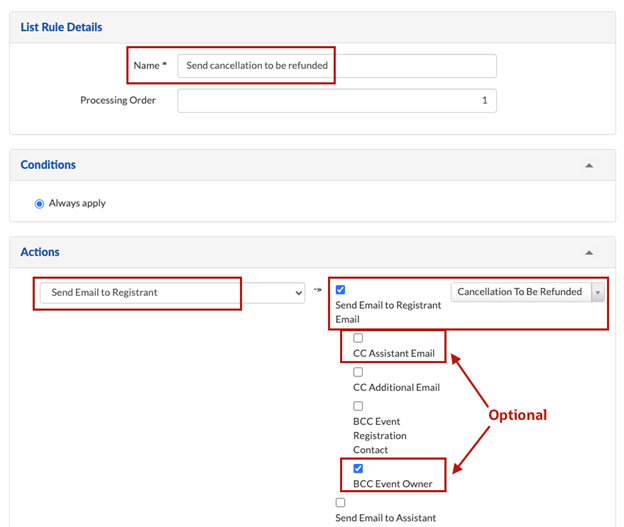Collapse the Actions section arrow

coord(589,253)
